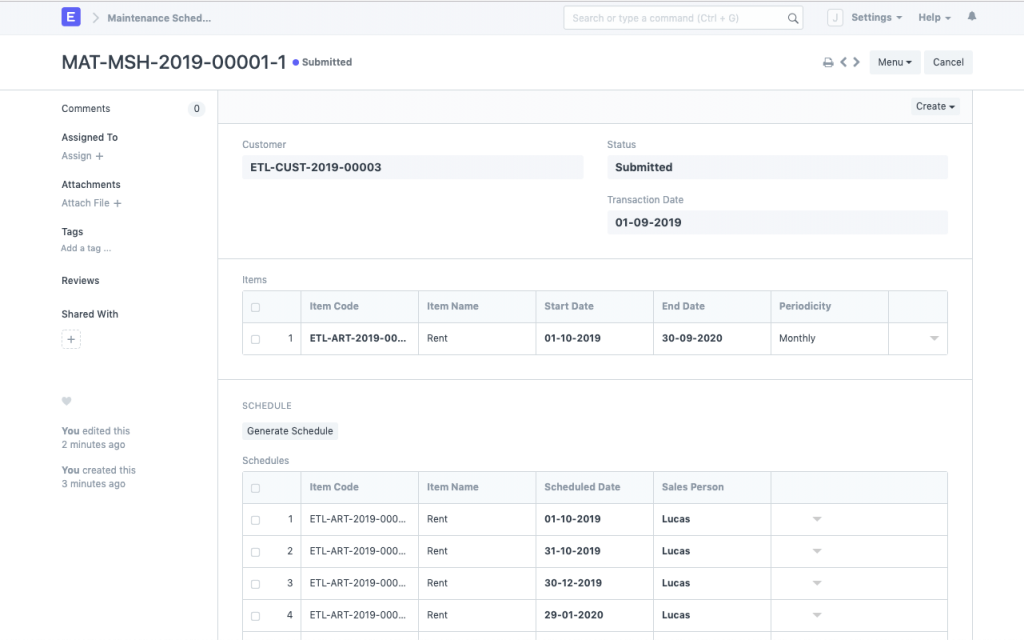Expand the 01-10-2019 schedule row arrow
The height and width of the screenshot is (640, 1024).
(x=816, y=519)
